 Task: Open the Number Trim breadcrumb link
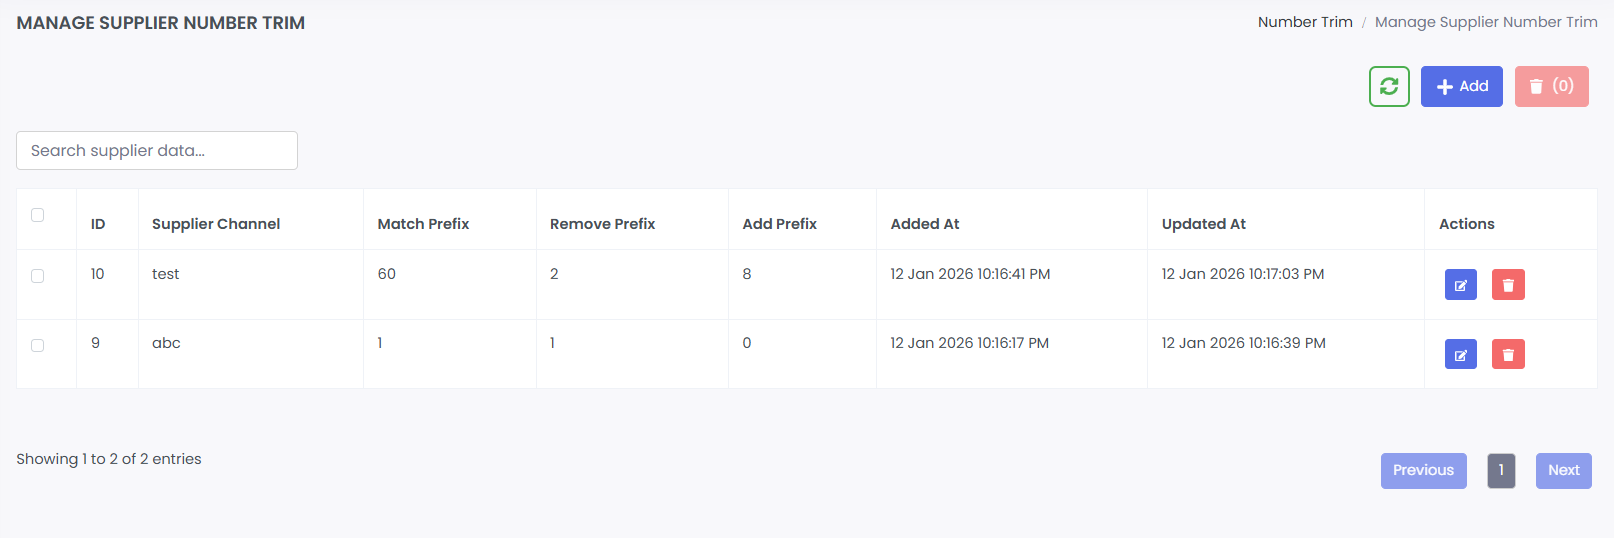click(1304, 22)
